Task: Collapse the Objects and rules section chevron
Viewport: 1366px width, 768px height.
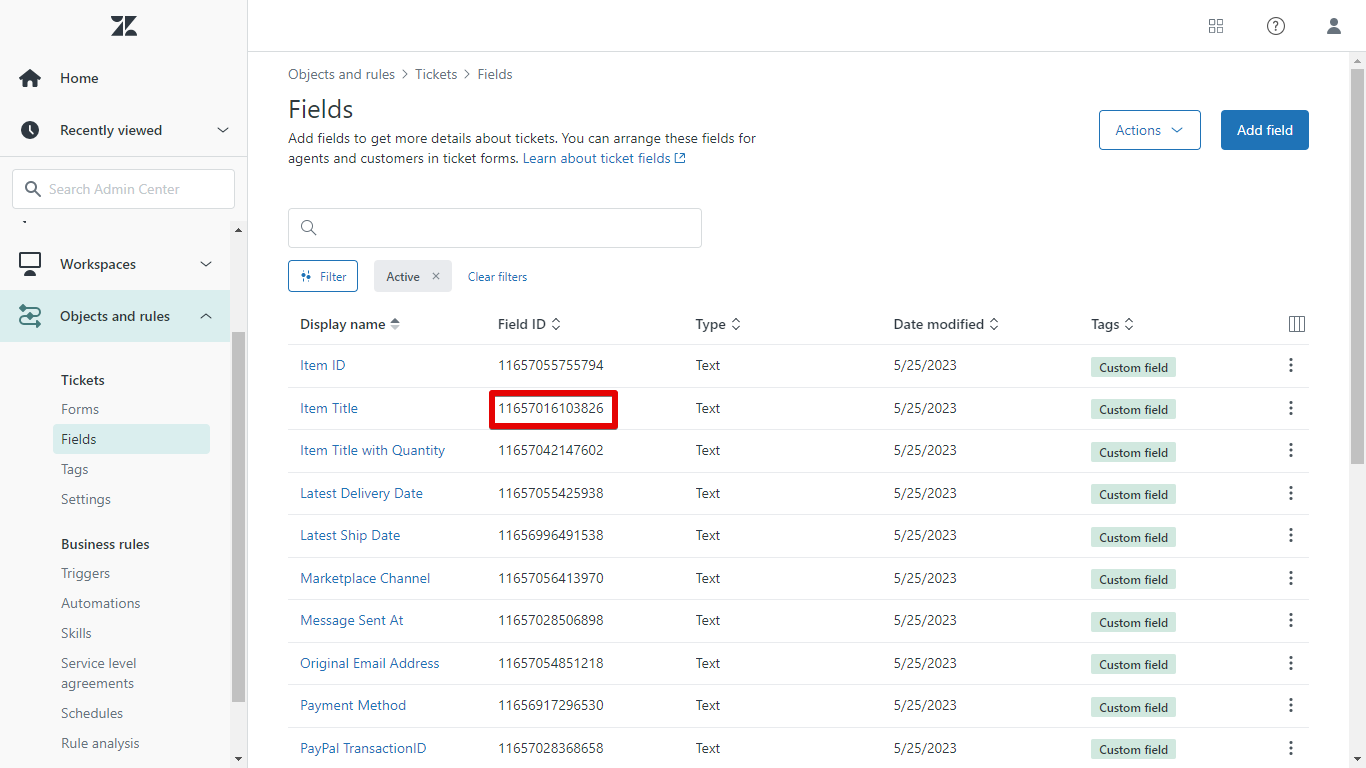Action: click(206, 316)
